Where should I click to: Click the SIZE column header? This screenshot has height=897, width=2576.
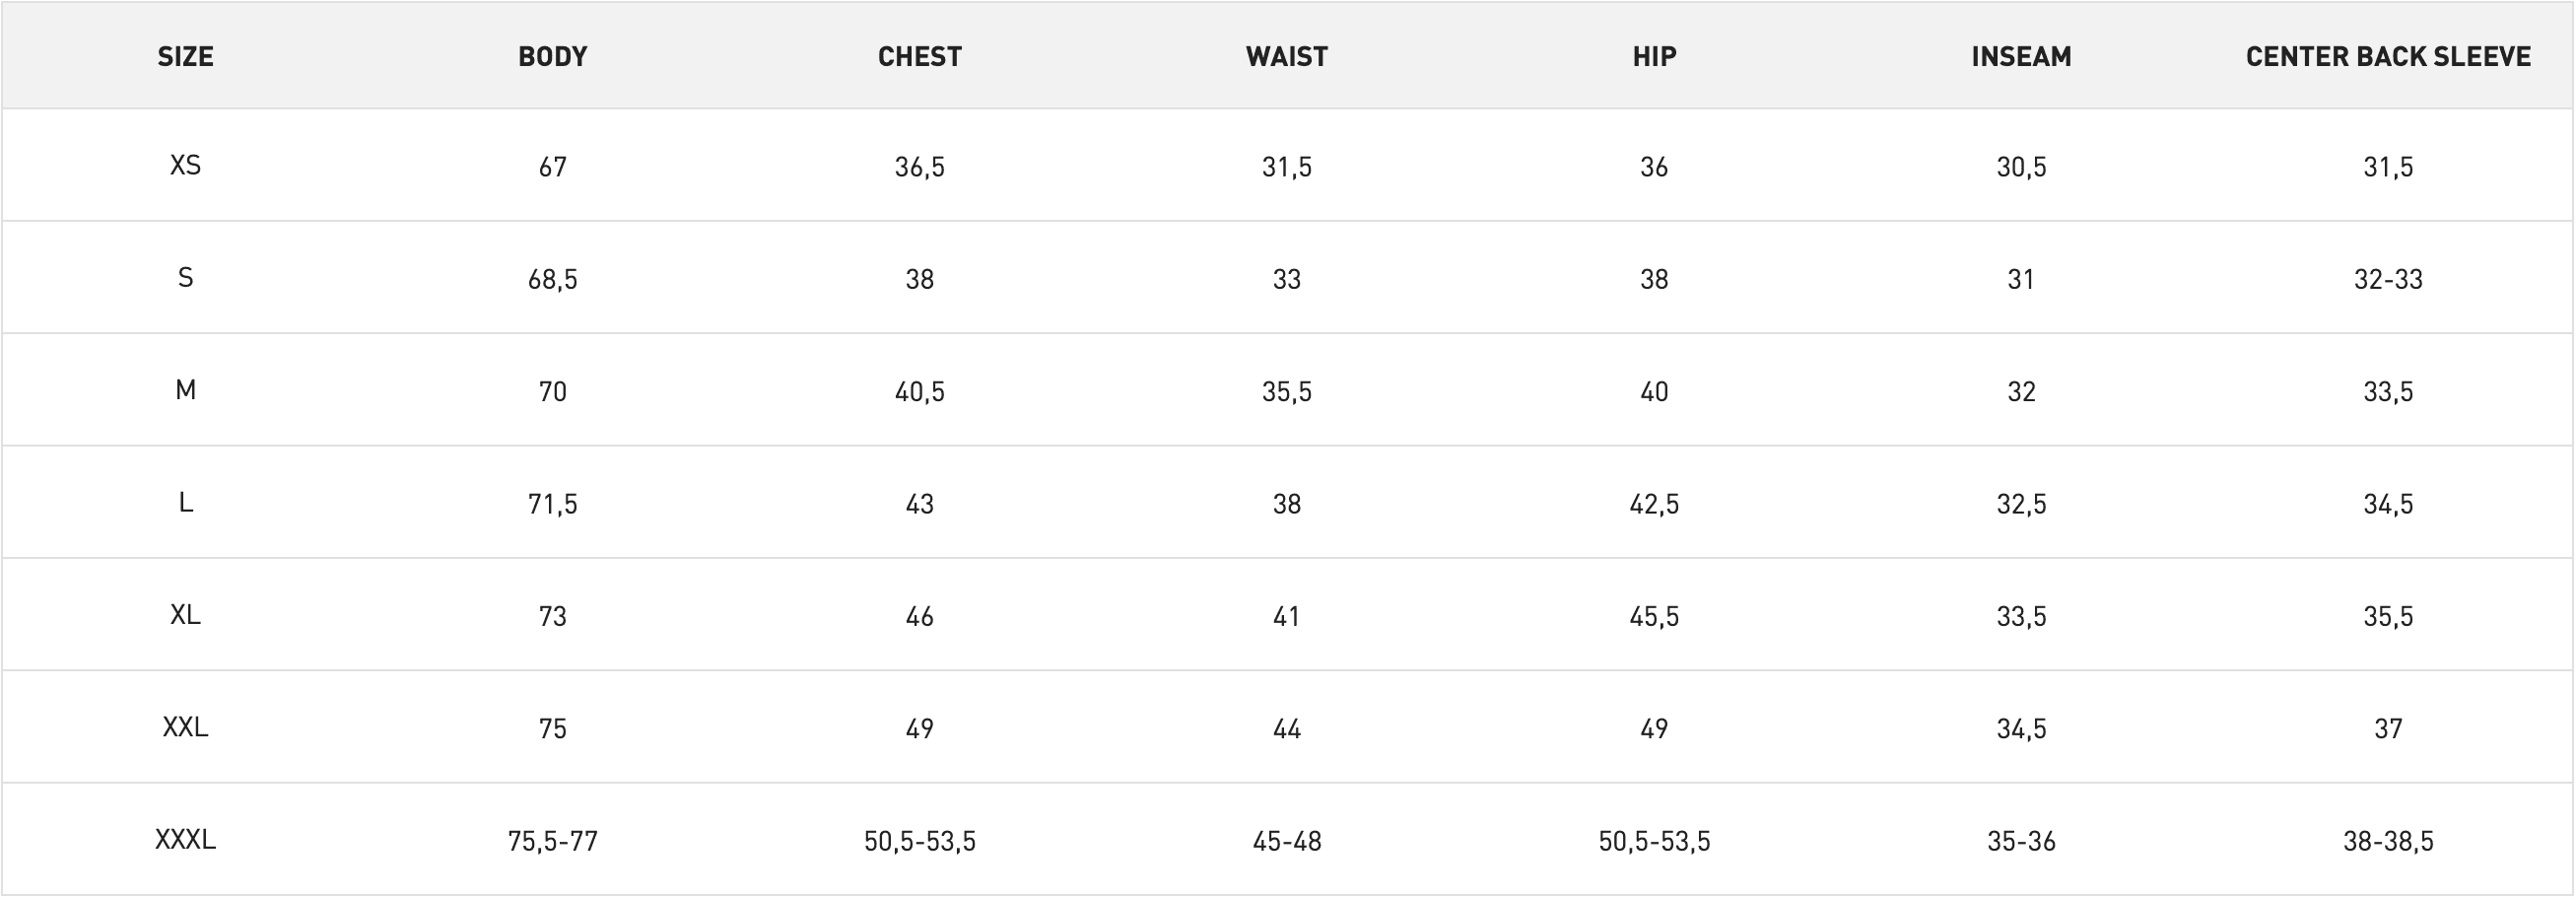185,56
